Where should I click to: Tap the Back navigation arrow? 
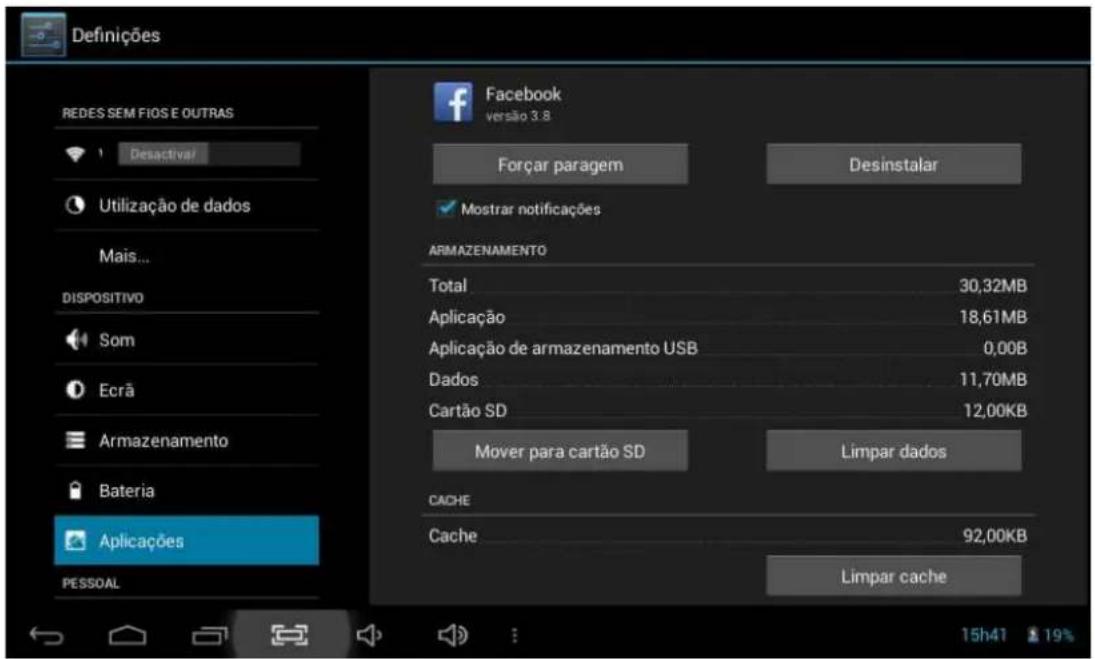47,635
